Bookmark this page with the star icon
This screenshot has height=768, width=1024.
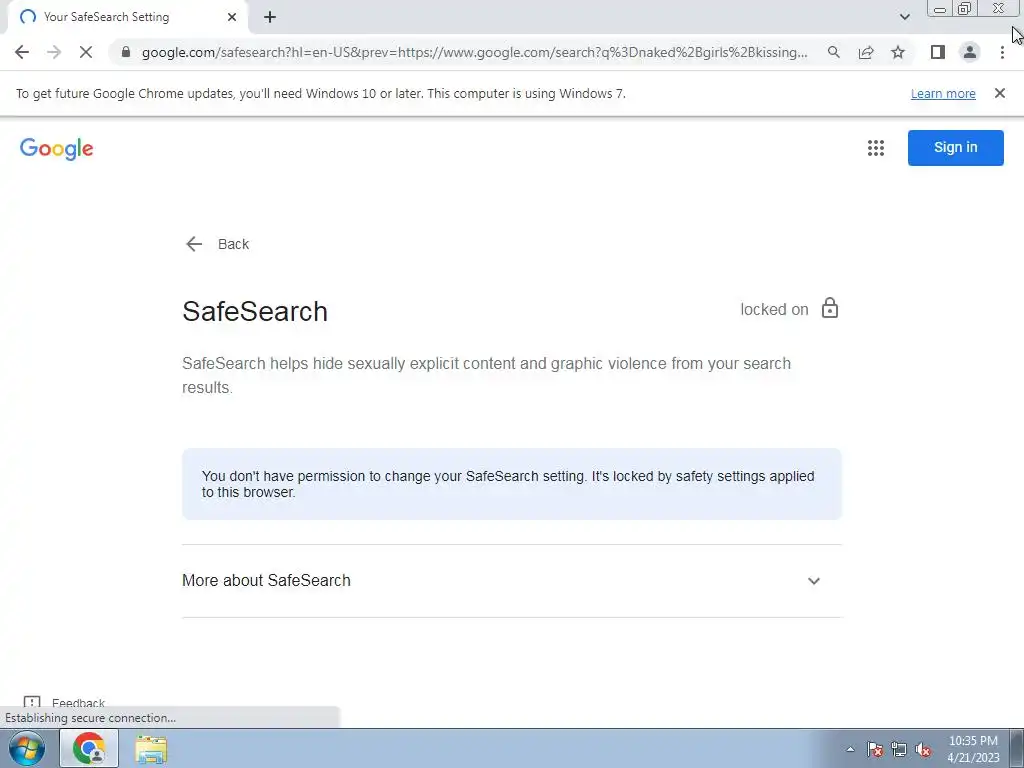click(898, 52)
